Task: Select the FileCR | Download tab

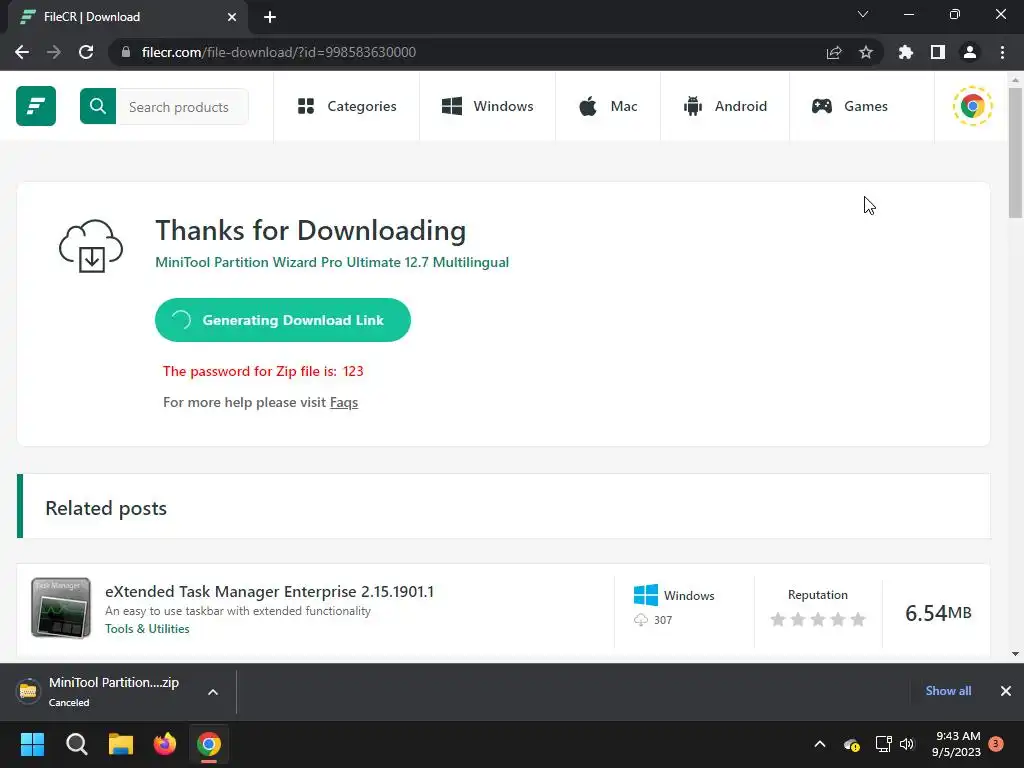Action: pos(127,17)
